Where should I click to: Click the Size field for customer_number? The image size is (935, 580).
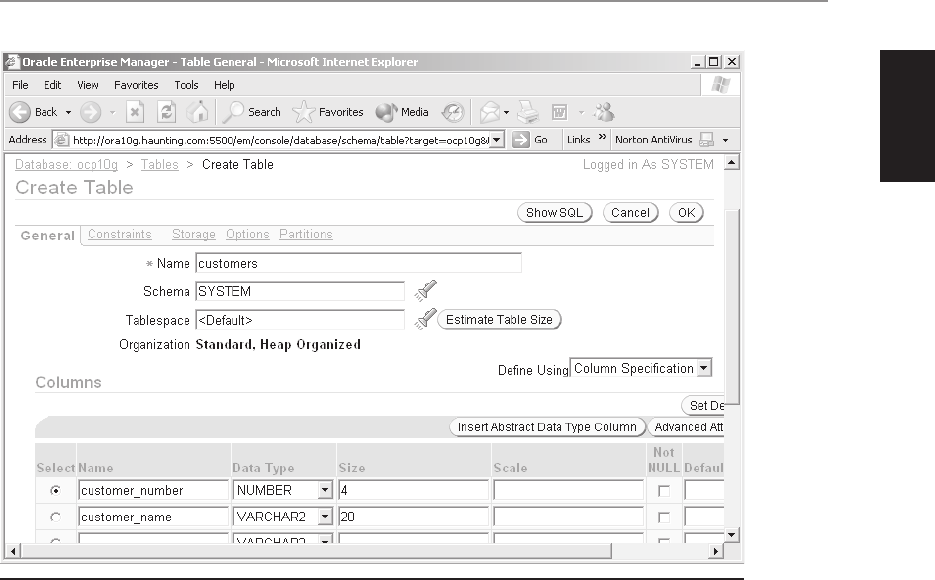[413, 490]
